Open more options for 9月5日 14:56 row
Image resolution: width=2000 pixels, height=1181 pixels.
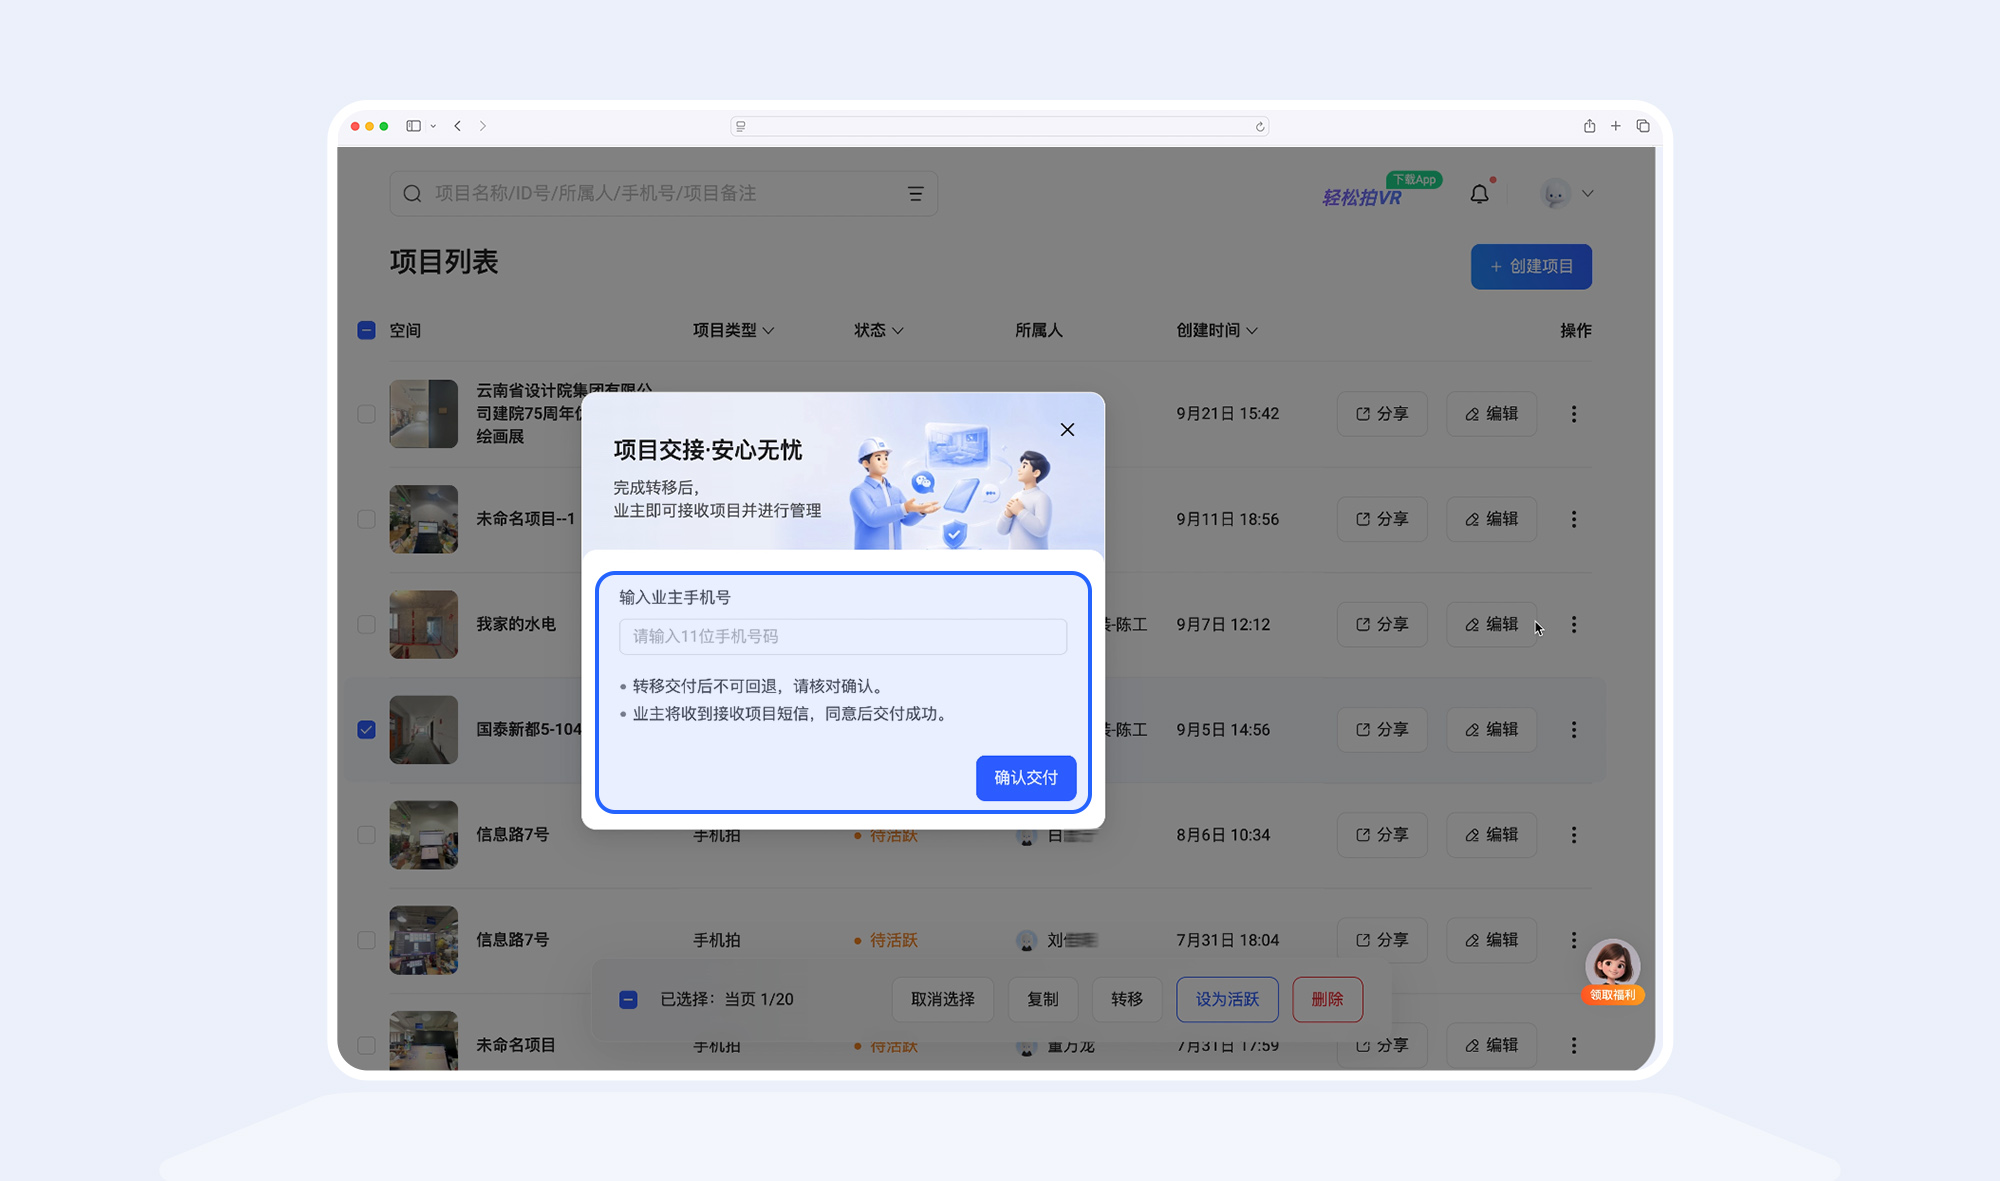[1573, 730]
